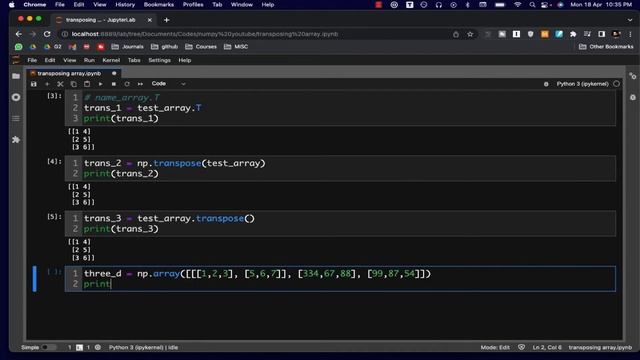
Task: Open Chrome extensions puzzle icon
Action: point(573,34)
